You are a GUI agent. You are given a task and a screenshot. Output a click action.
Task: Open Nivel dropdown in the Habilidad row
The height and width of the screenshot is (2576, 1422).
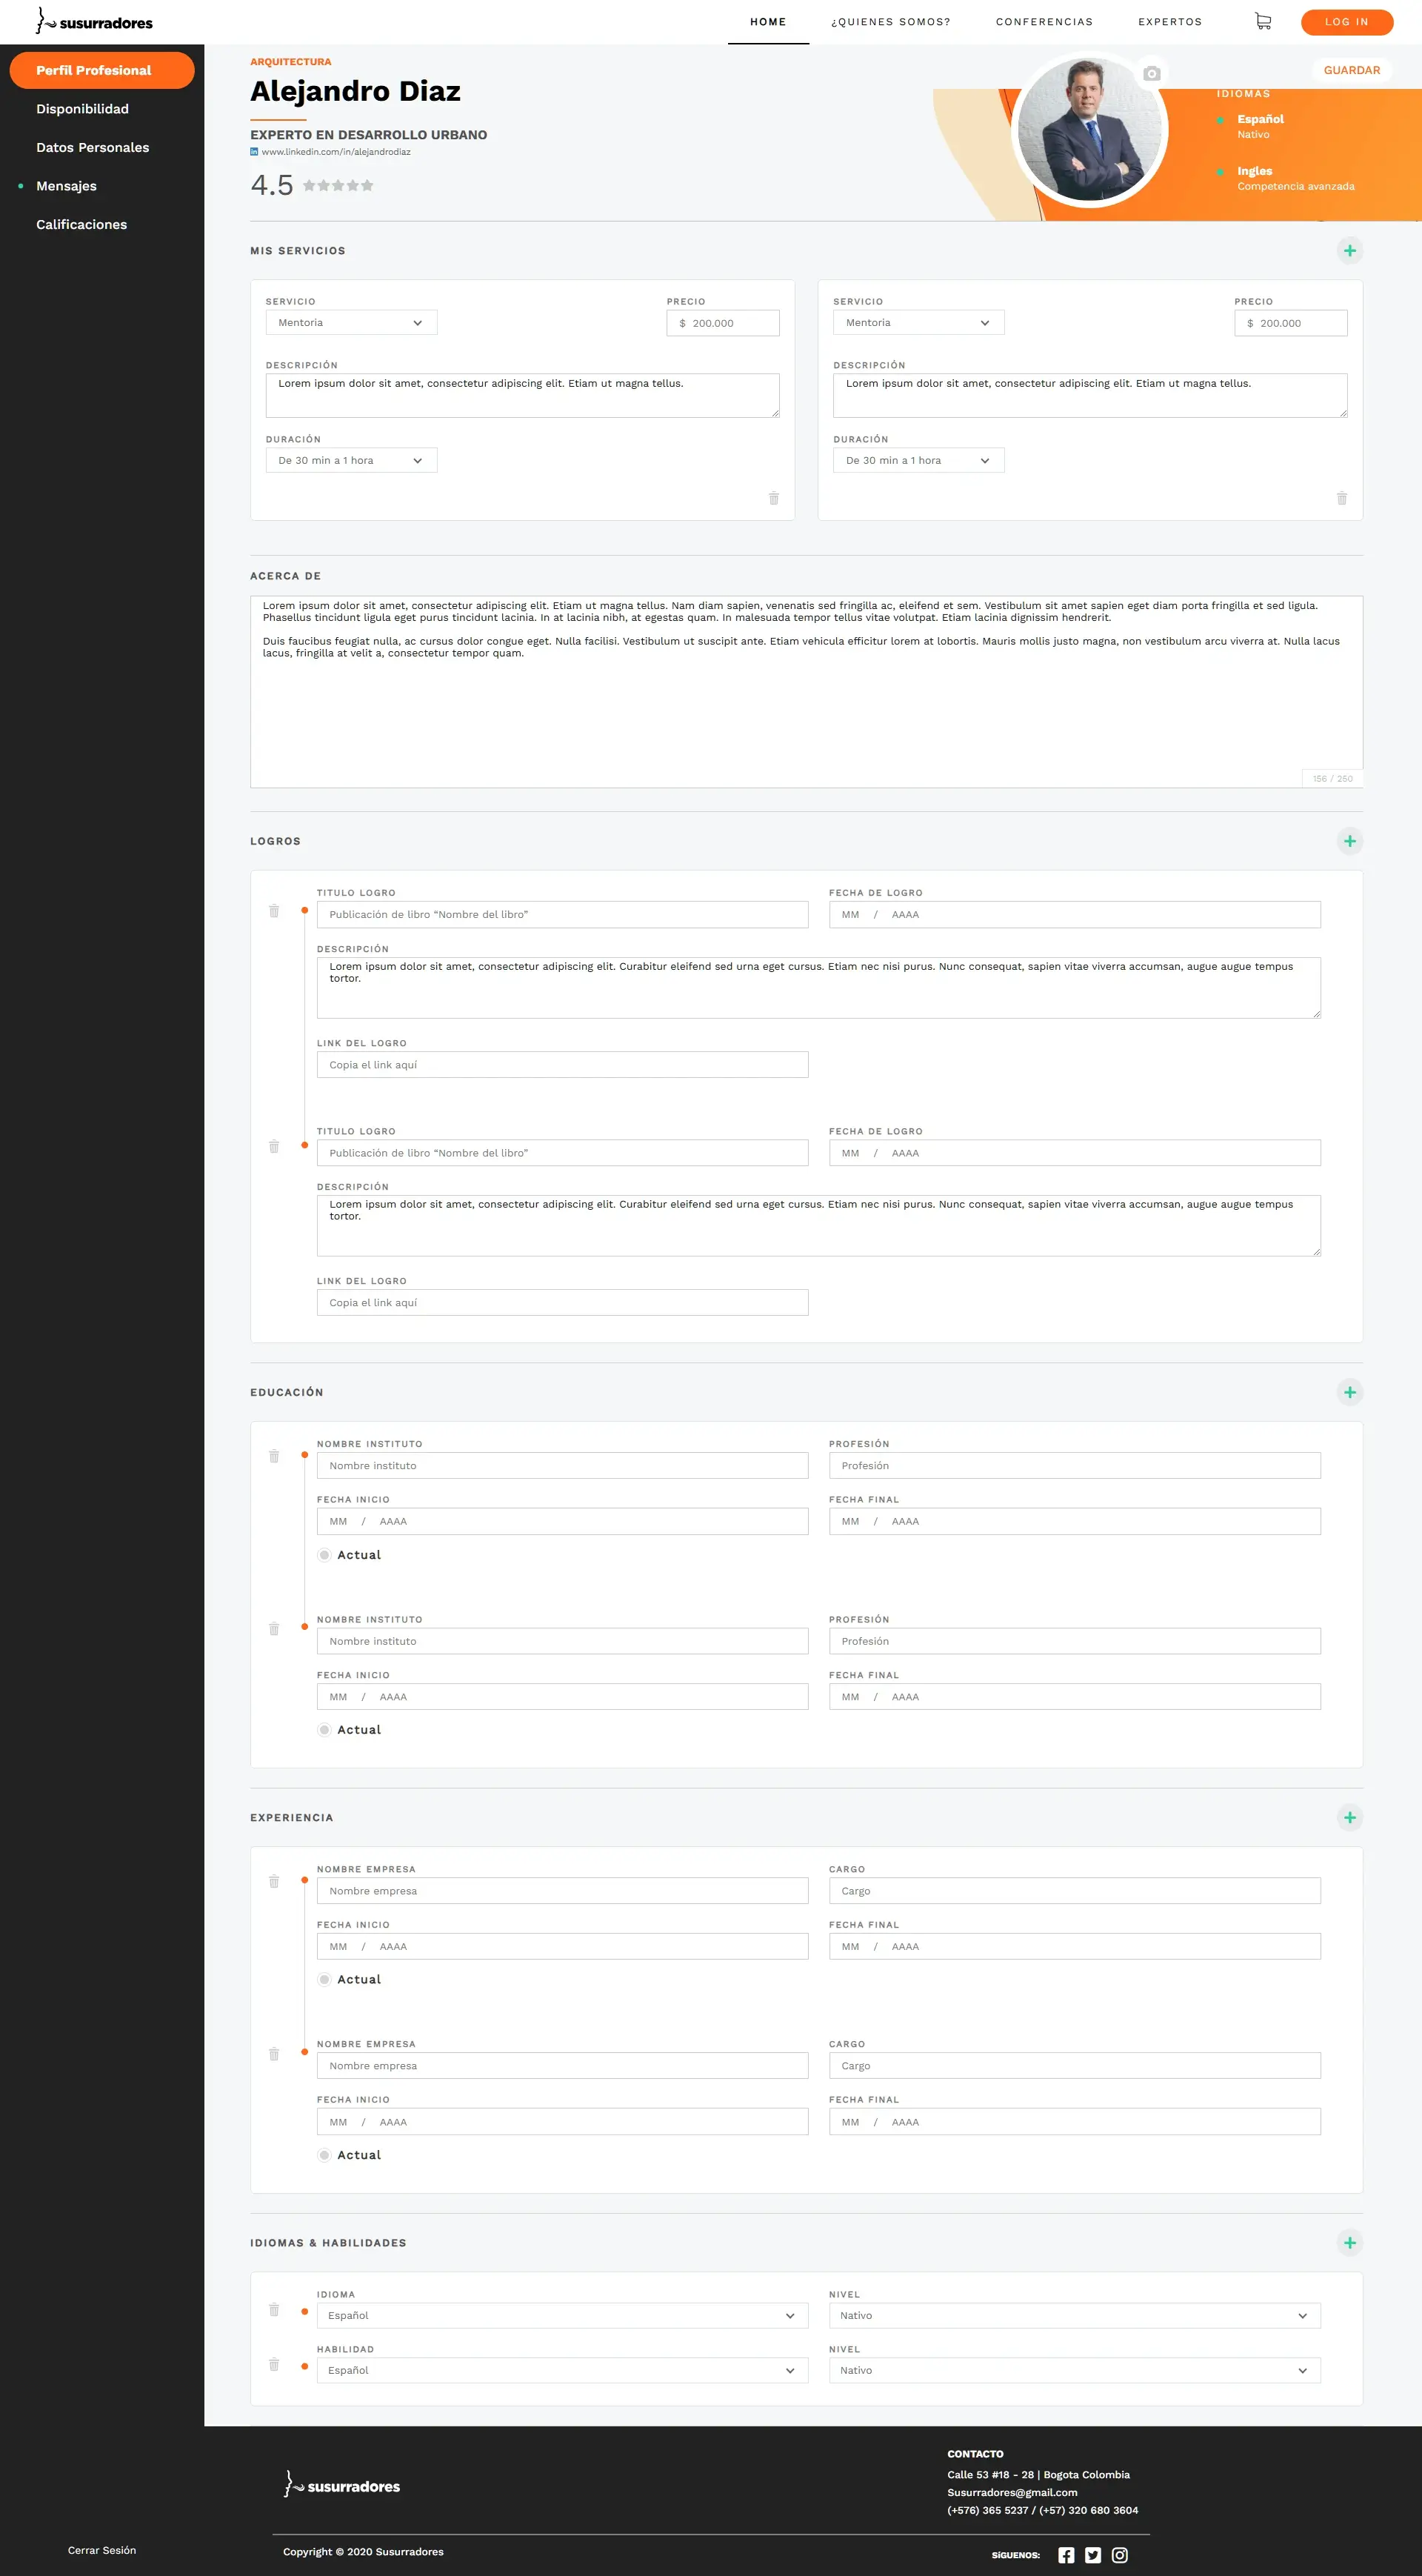click(1075, 2371)
